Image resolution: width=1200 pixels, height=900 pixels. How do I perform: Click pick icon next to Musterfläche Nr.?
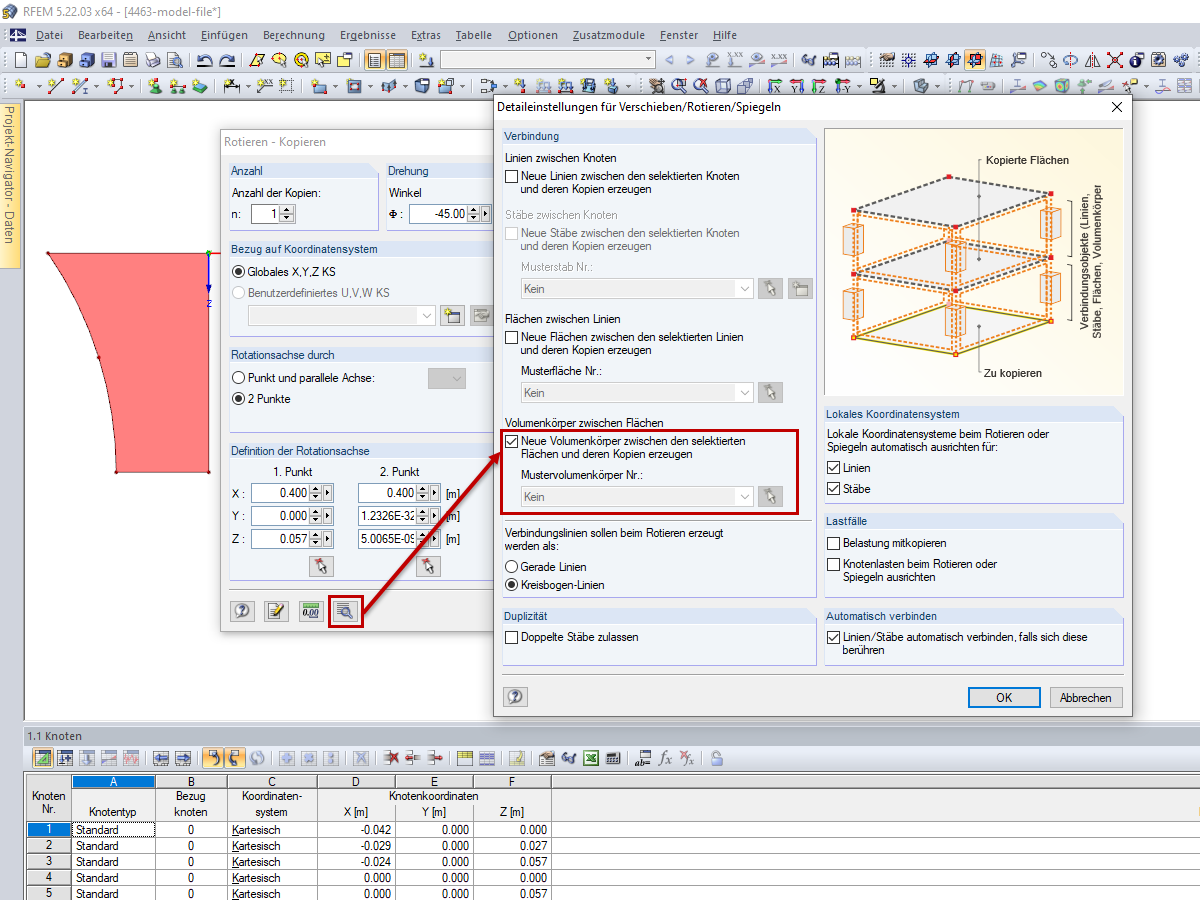pyautogui.click(x=770, y=392)
